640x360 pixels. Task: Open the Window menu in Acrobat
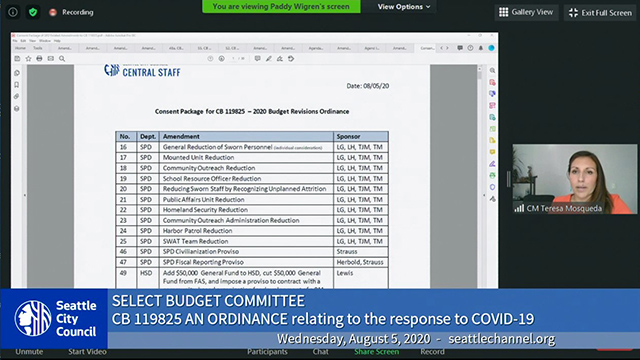click(x=45, y=41)
